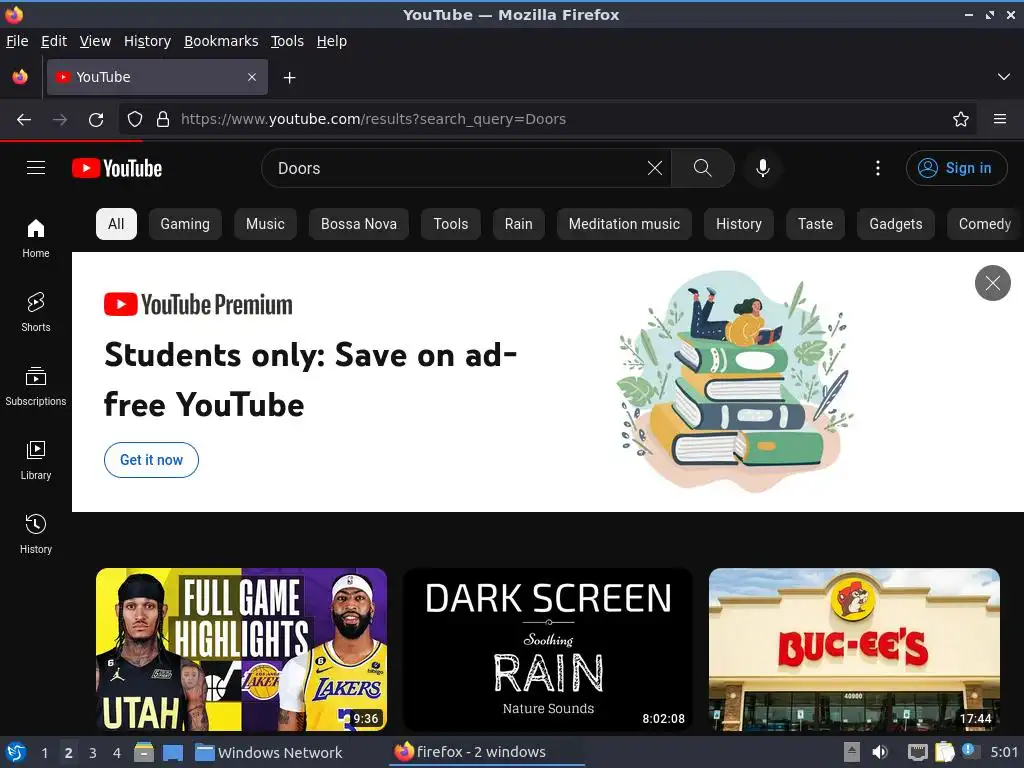Screen dimensions: 1024x768
Task: Filter results by Music chip
Action: (265, 224)
